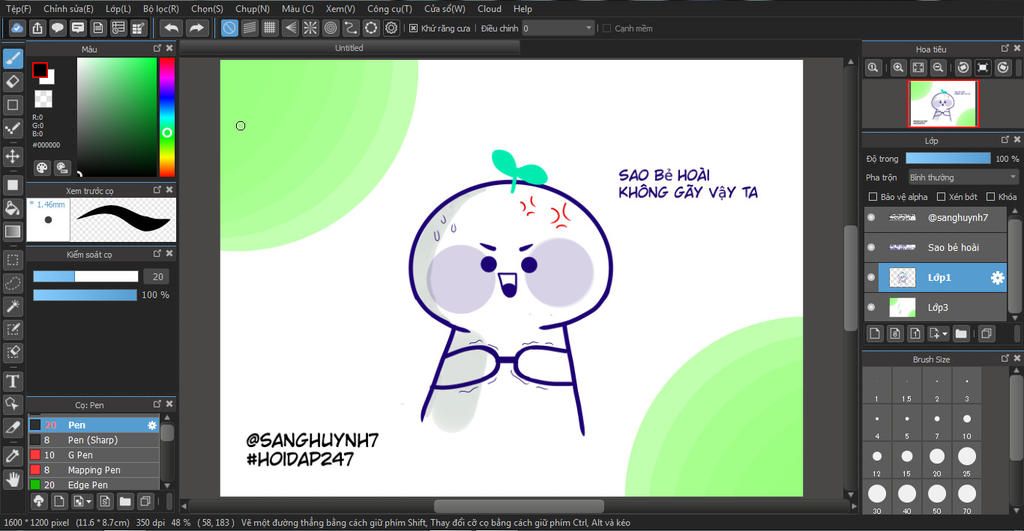
Task: Open Tệp(F) menu
Action: pyautogui.click(x=18, y=8)
